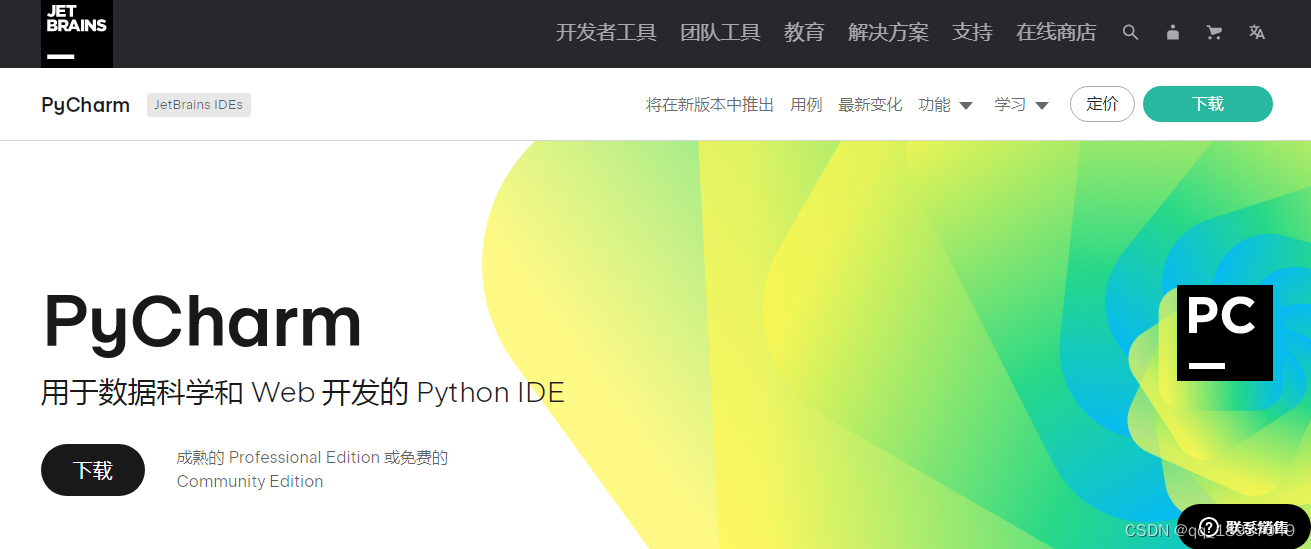Screen dimensions: 1311x549
Task: Go to 在线商店
Action: [x=1056, y=32]
